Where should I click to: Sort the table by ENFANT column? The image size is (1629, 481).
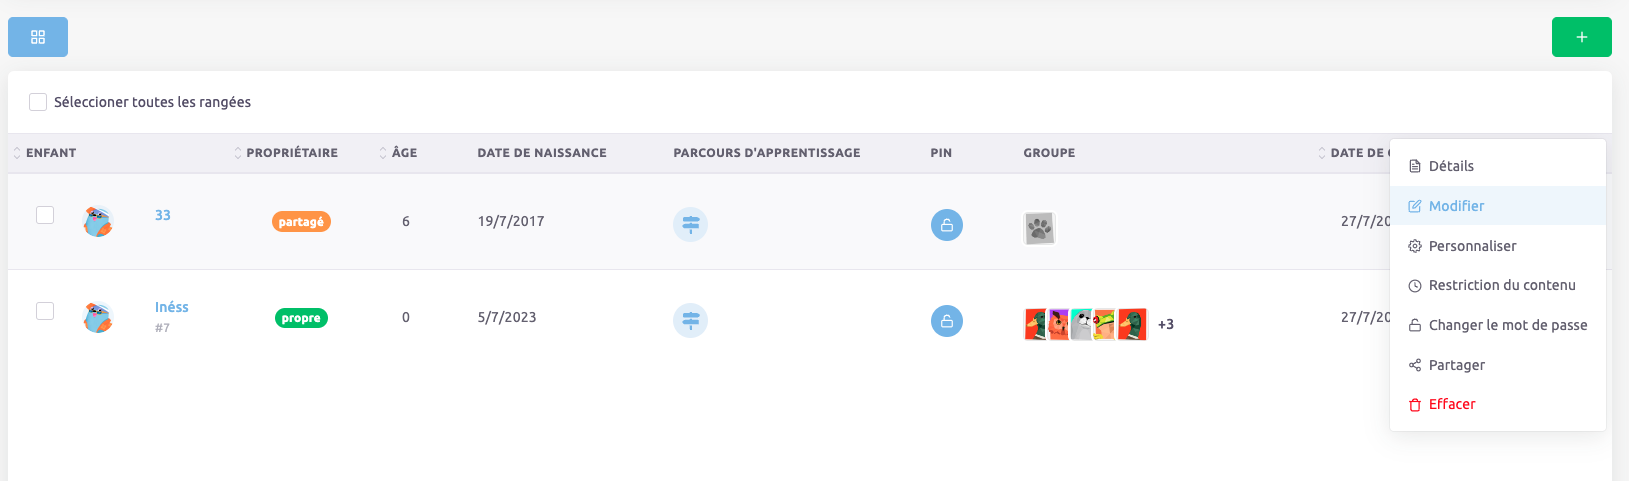(x=50, y=153)
